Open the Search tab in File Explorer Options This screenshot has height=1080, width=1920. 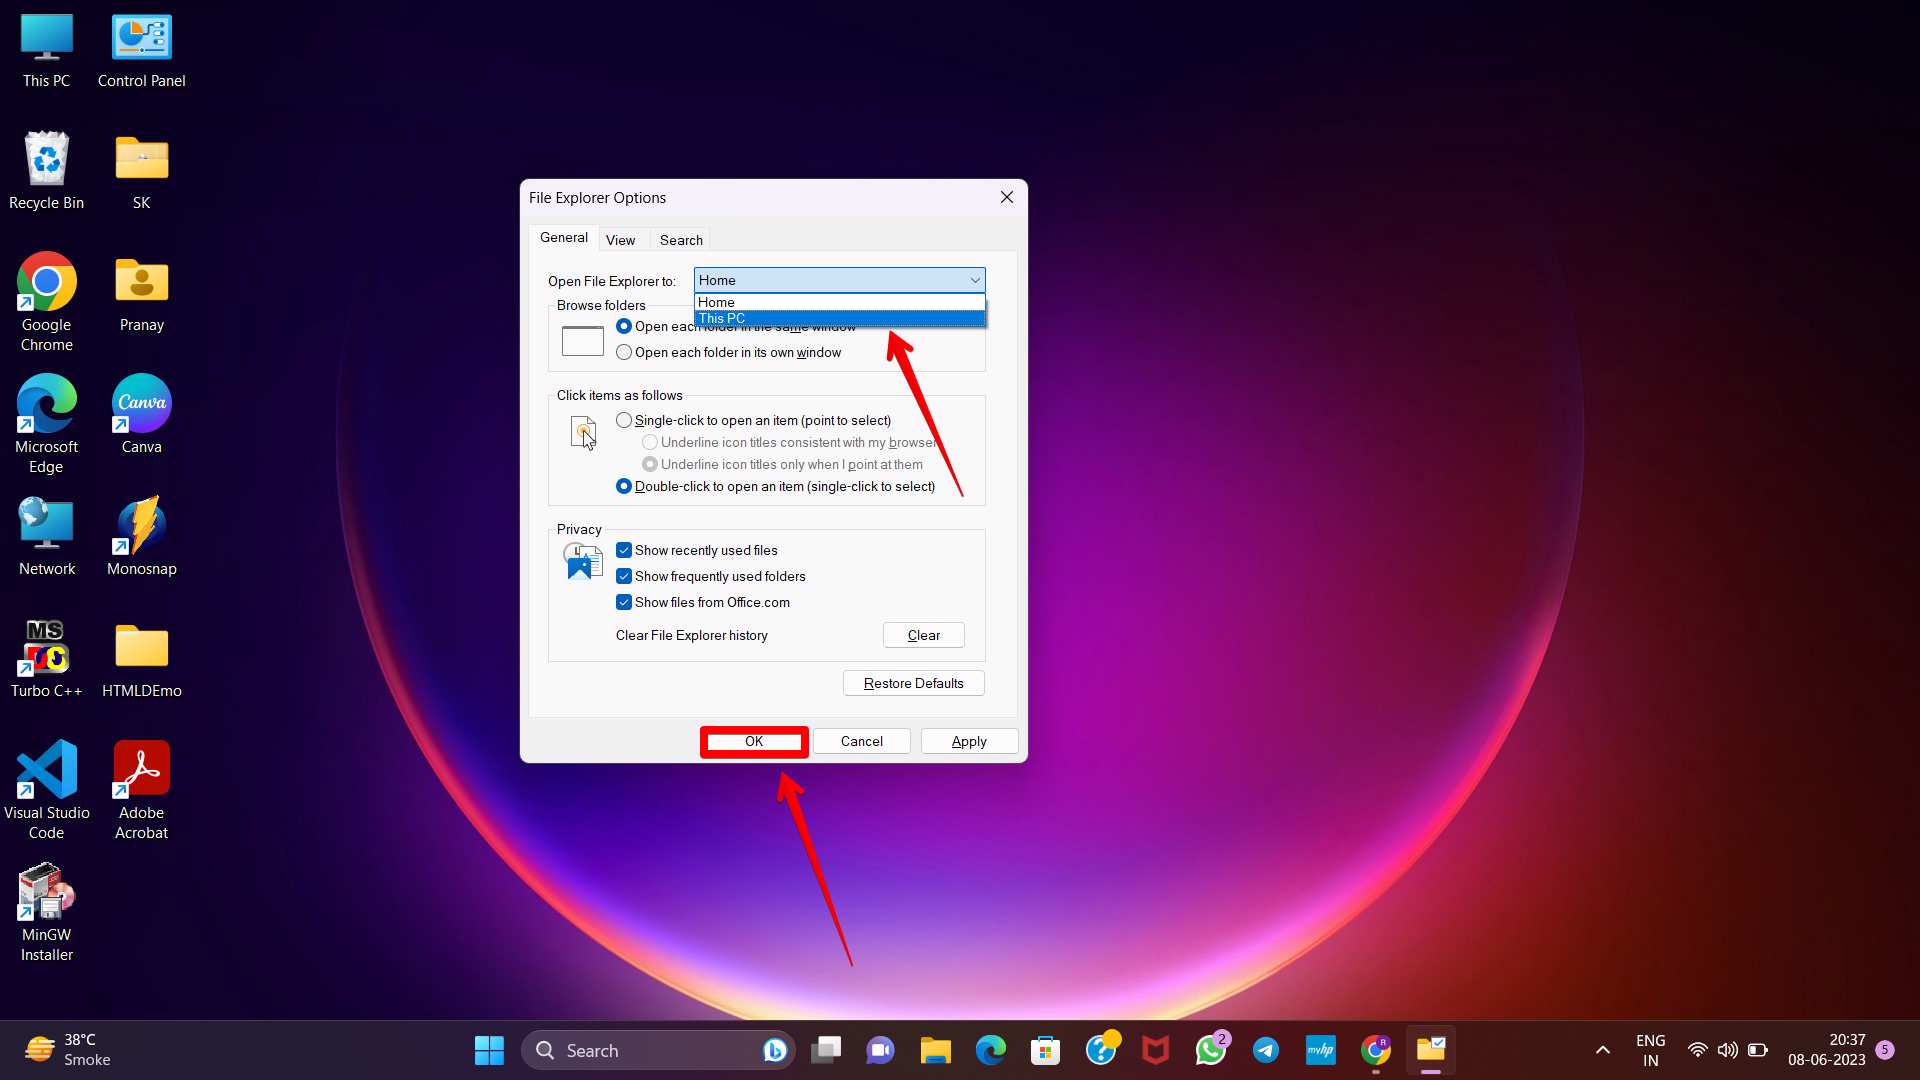point(680,239)
